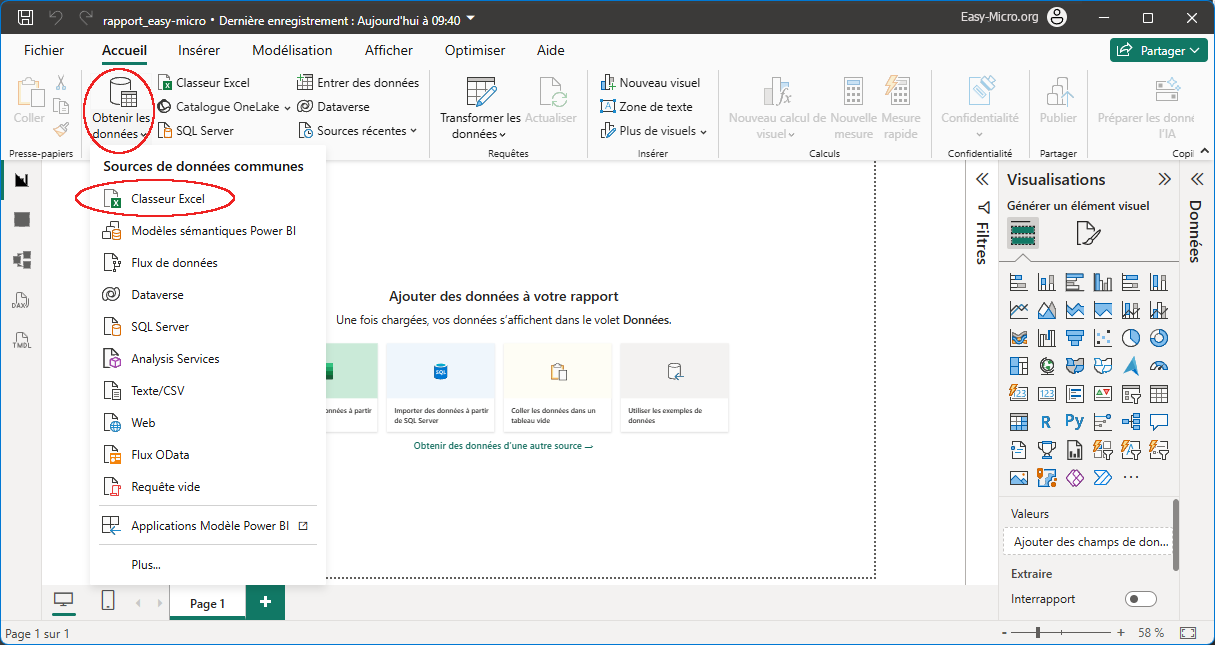Collapse the Filtres pane with chevron
This screenshot has height=645, width=1215.
tap(982, 179)
